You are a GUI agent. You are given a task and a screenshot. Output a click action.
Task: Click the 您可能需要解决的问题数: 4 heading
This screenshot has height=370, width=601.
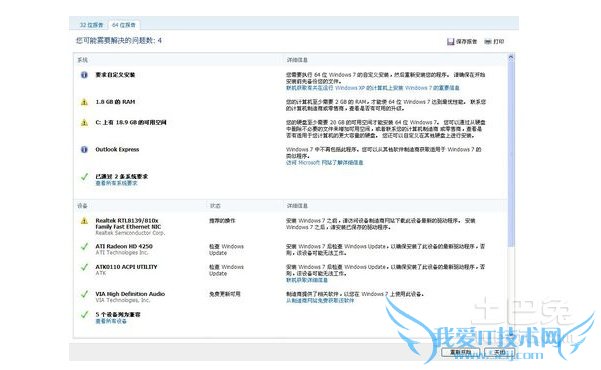tap(118, 40)
